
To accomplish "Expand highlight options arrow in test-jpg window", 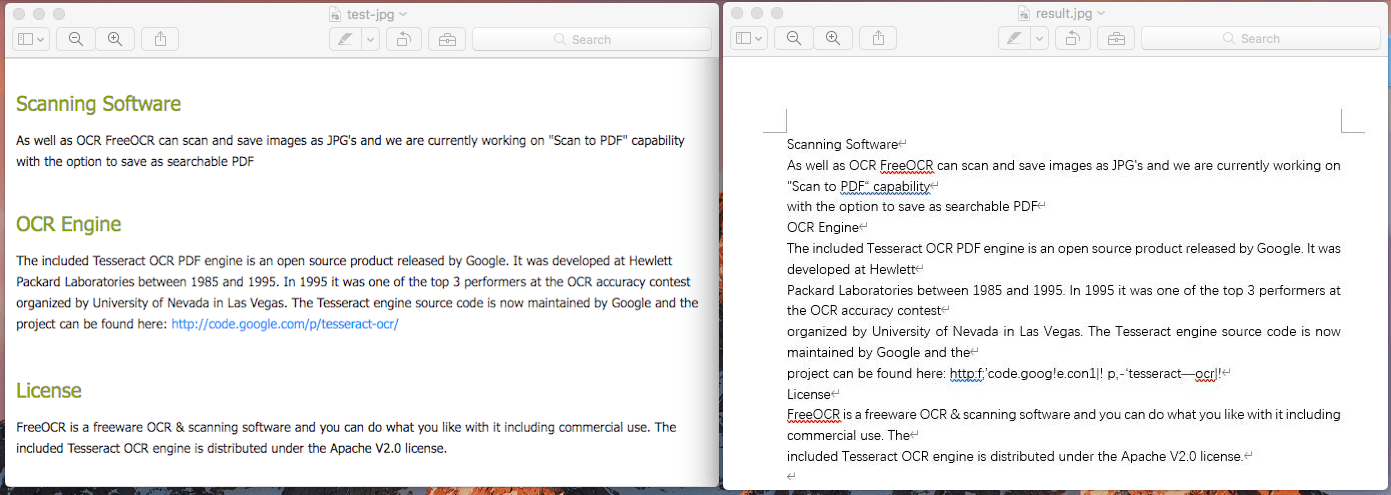I will point(370,39).
